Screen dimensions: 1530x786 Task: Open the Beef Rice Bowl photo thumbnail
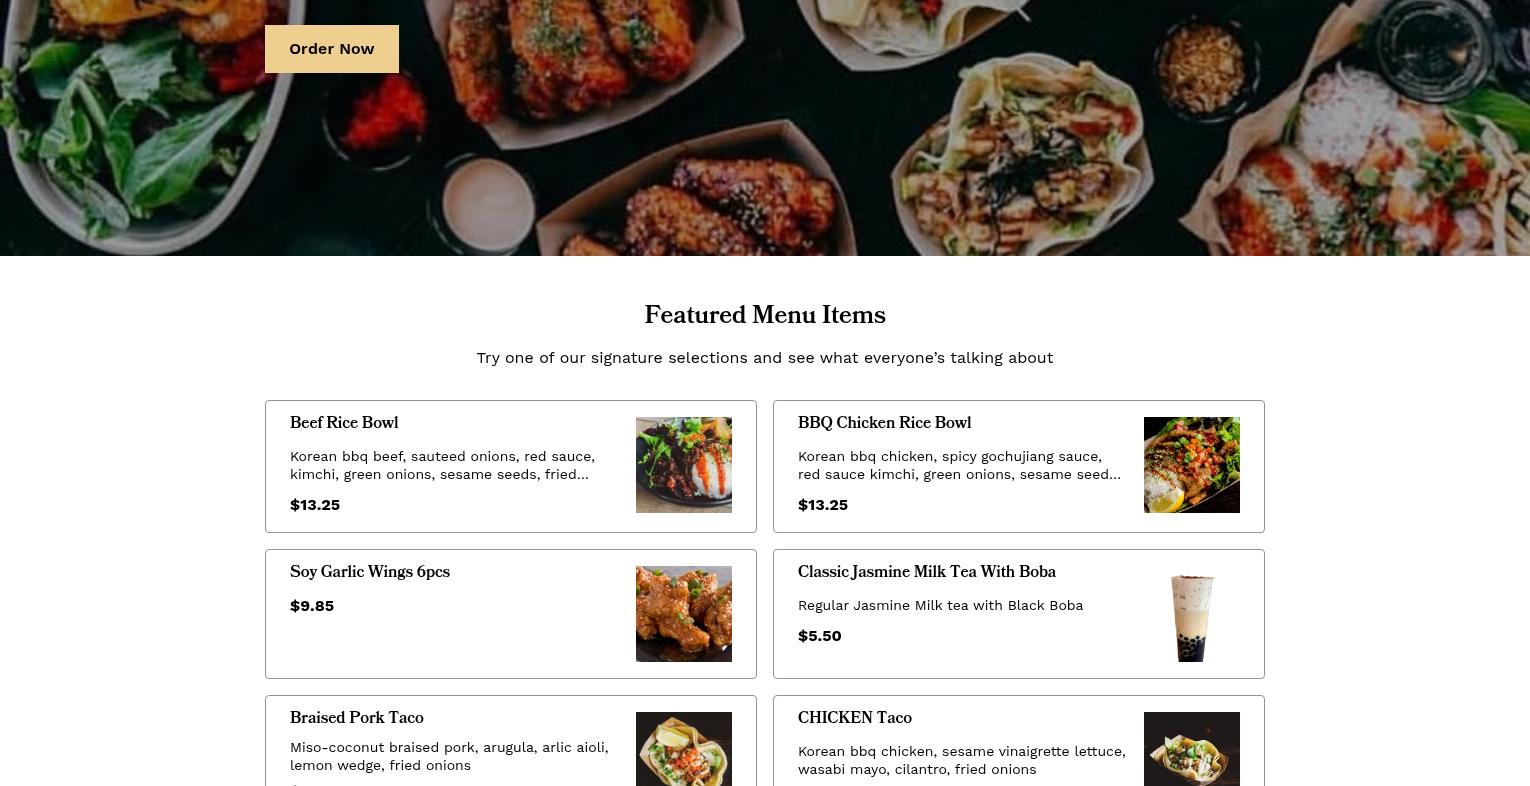coord(684,465)
